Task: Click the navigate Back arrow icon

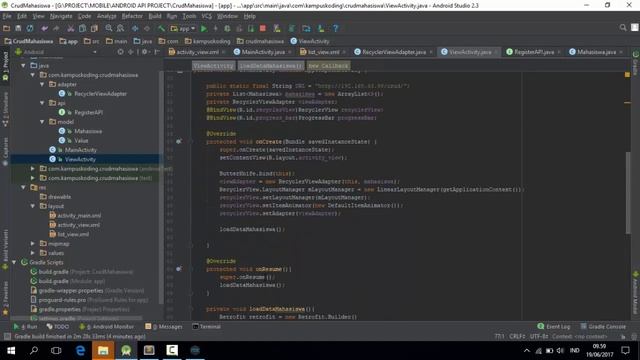Action: click(x=135, y=28)
